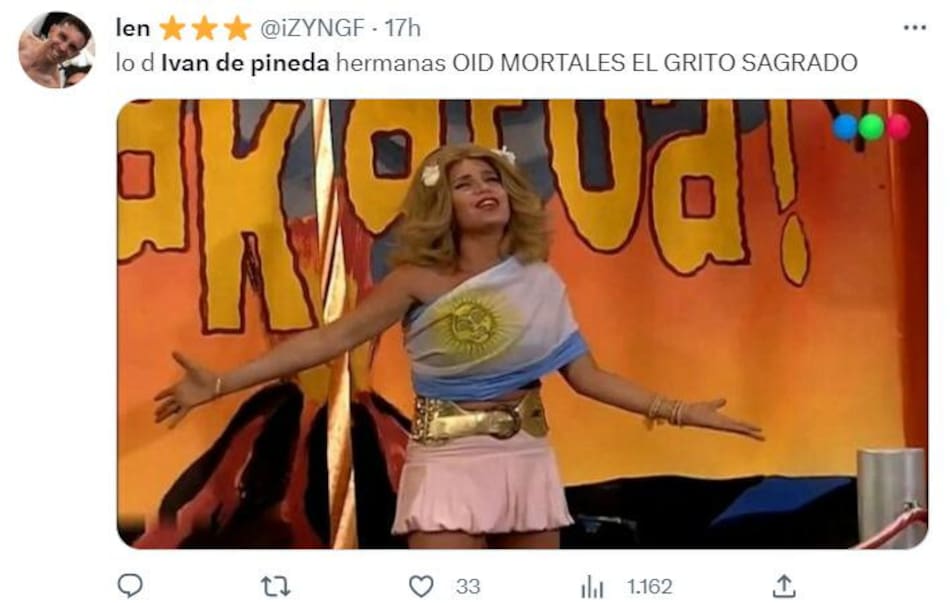Retweet this post using the arrows icon

[275, 586]
